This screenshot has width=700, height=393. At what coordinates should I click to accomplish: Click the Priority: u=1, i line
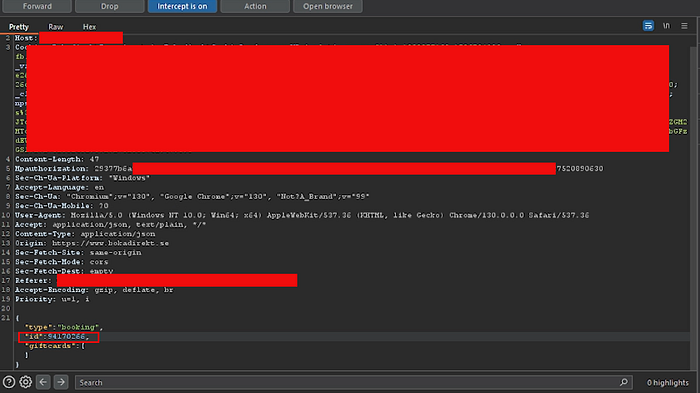[x=52, y=299]
